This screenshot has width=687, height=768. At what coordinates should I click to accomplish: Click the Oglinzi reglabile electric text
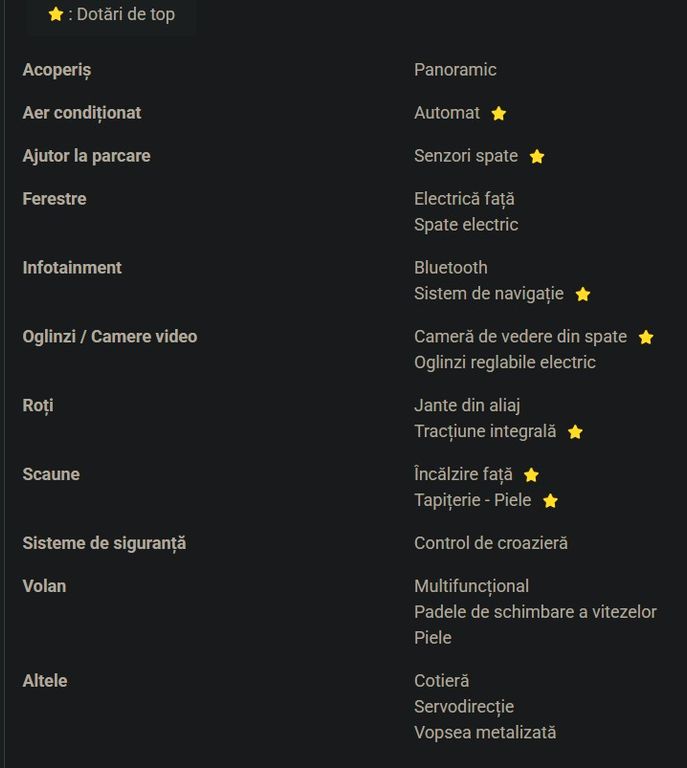pos(505,363)
